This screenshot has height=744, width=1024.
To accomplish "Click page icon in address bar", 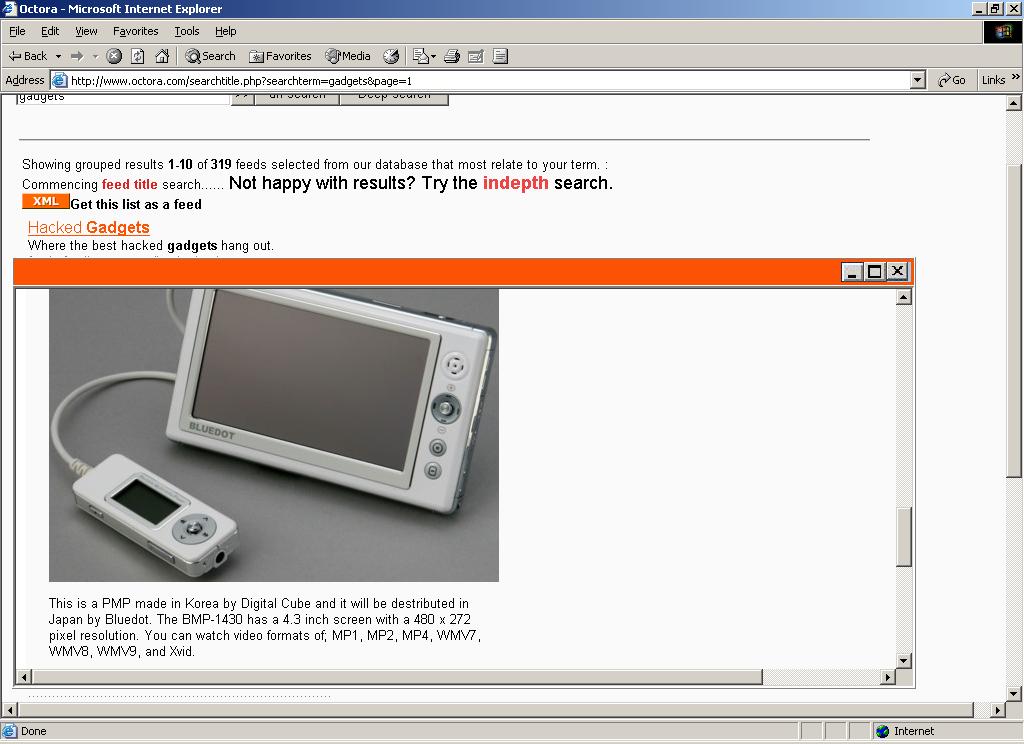I will [x=59, y=80].
